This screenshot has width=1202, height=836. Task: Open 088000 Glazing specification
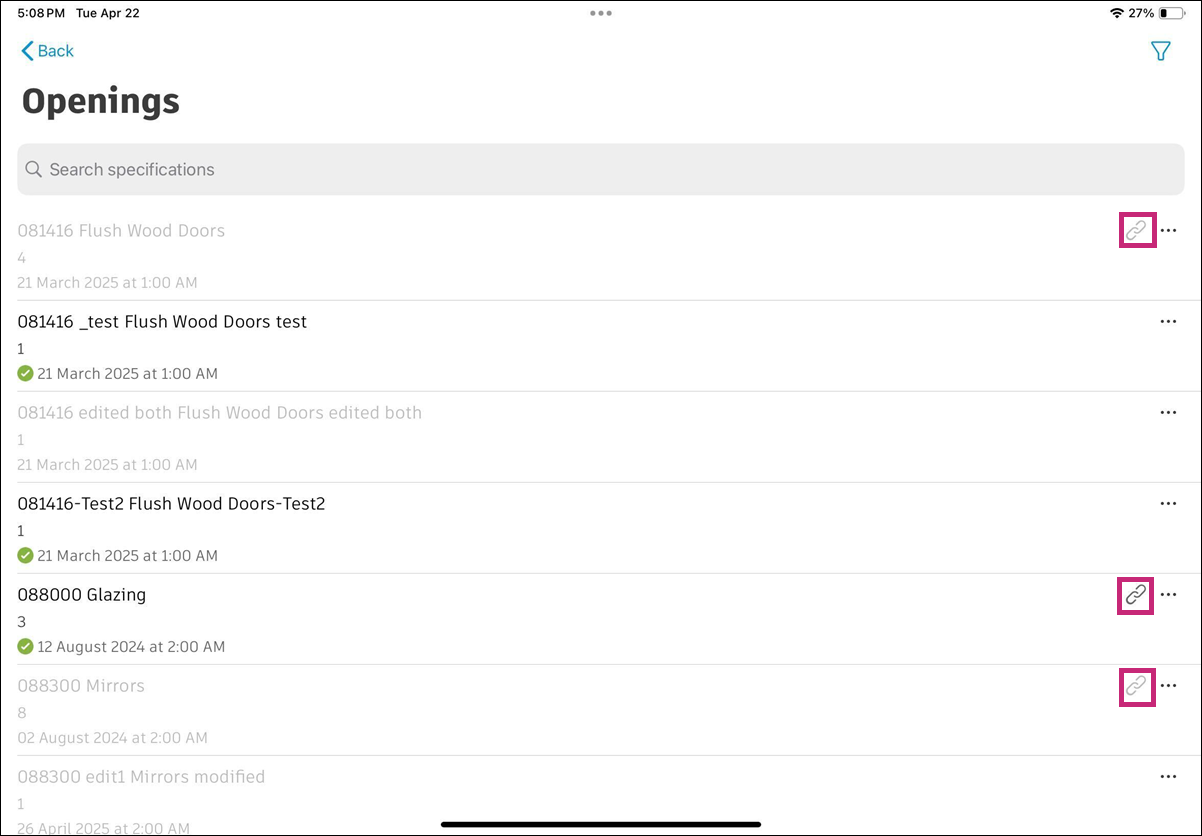click(82, 595)
